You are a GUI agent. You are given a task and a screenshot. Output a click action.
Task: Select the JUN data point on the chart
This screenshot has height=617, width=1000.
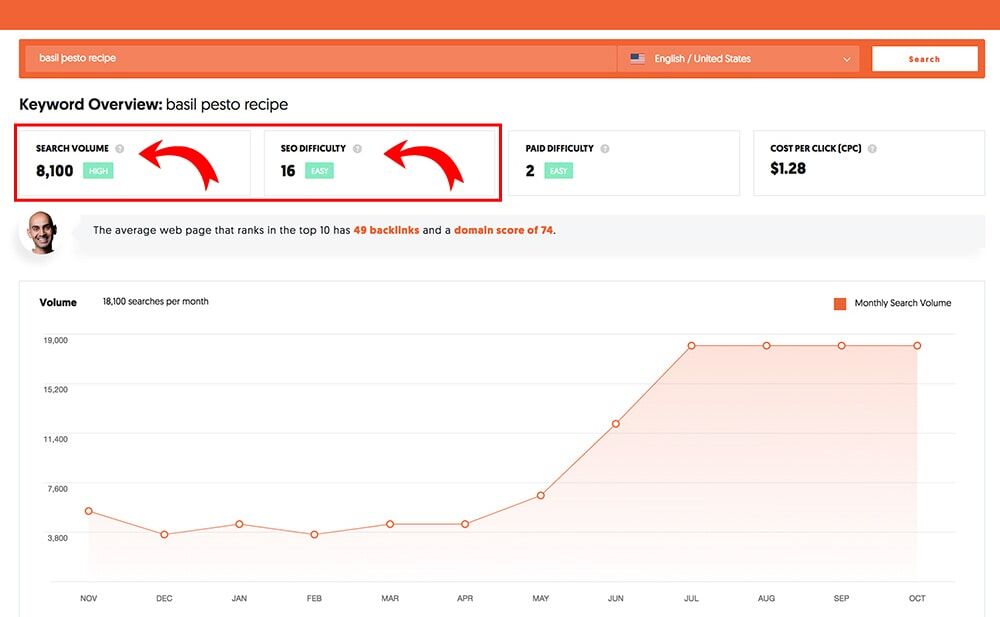(x=616, y=424)
